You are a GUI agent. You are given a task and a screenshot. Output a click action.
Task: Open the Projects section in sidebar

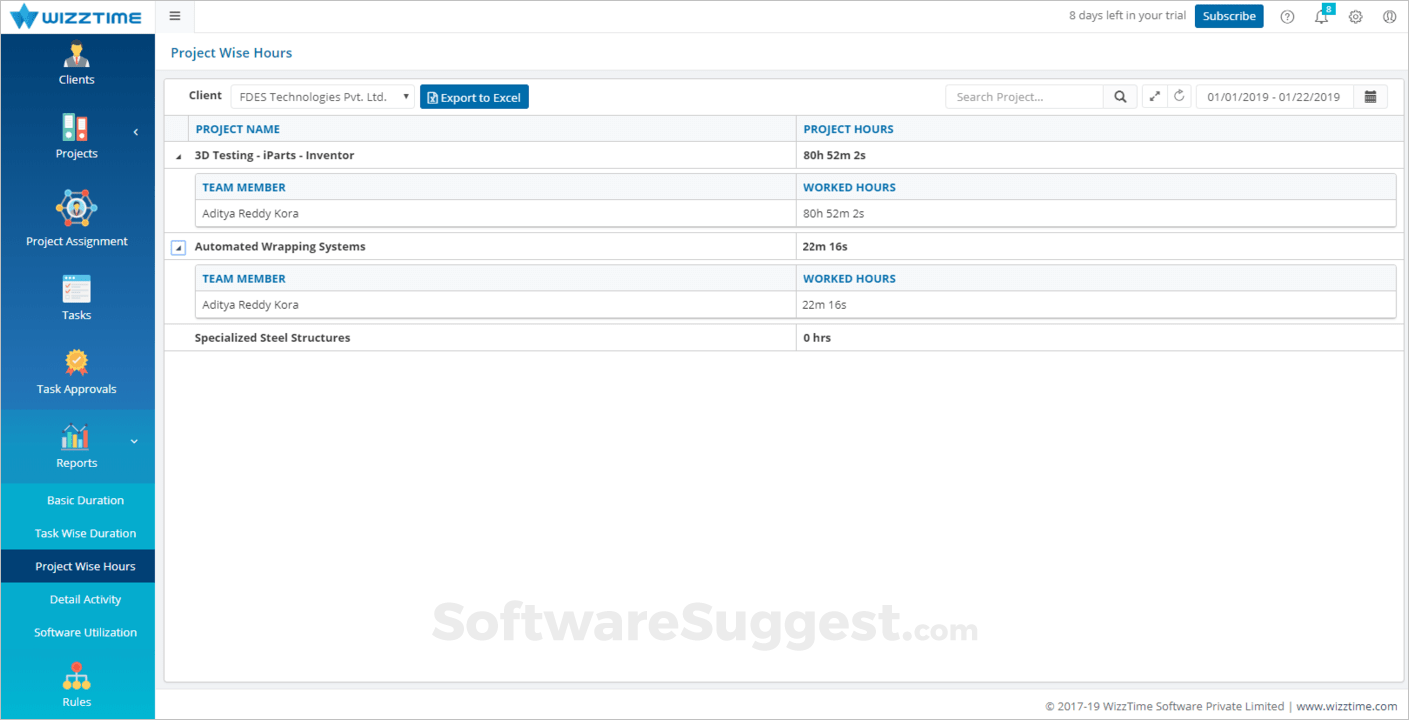coord(77,137)
